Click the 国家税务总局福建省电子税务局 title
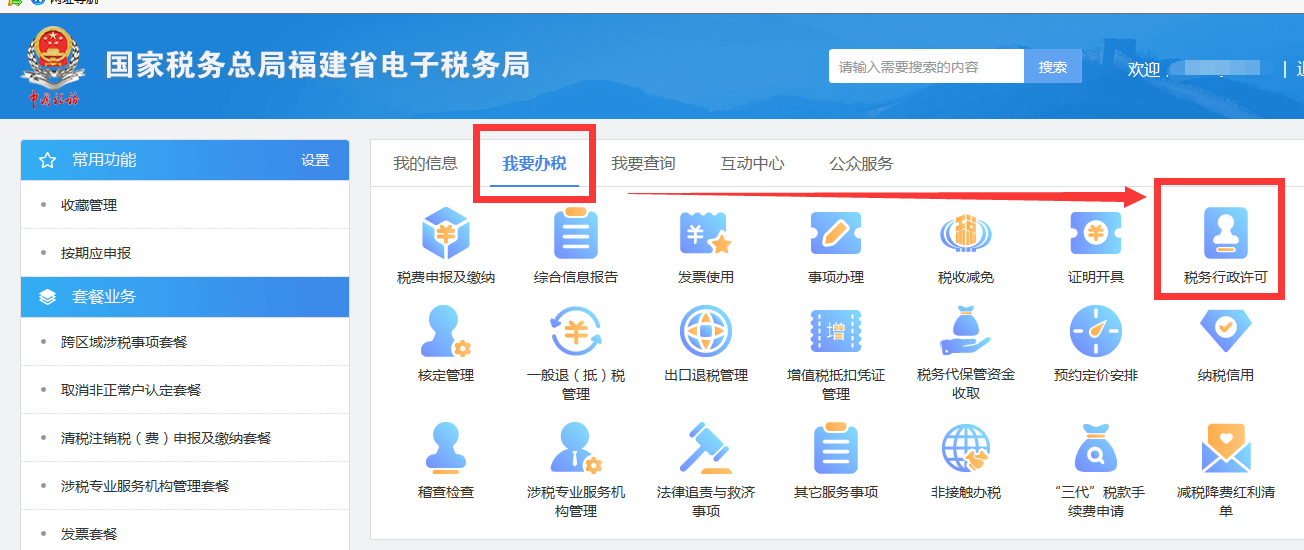Viewport: 1304px width, 550px height. [318, 65]
